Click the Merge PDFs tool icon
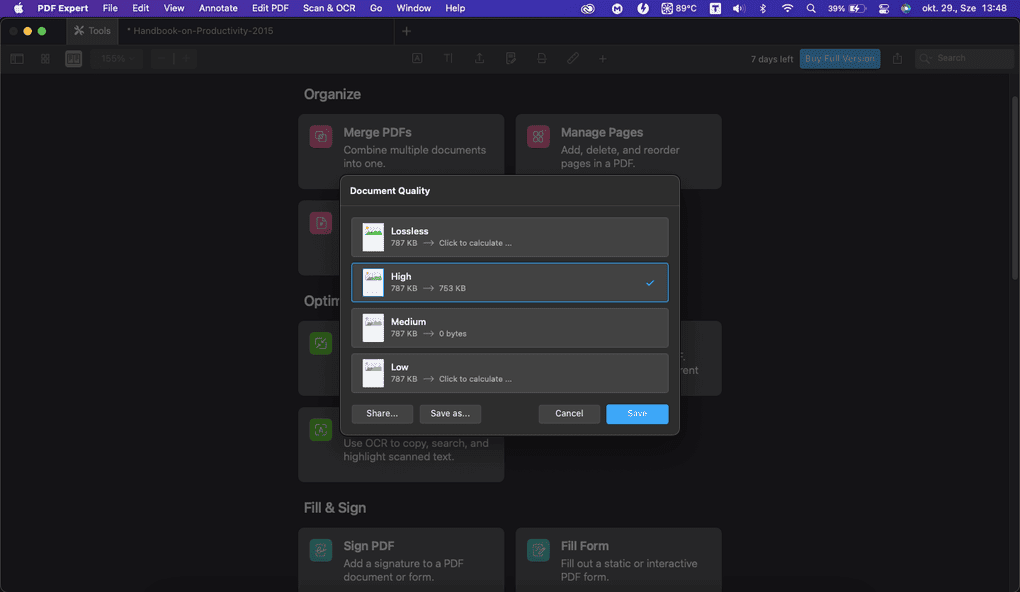Image resolution: width=1020 pixels, height=592 pixels. pos(321,137)
